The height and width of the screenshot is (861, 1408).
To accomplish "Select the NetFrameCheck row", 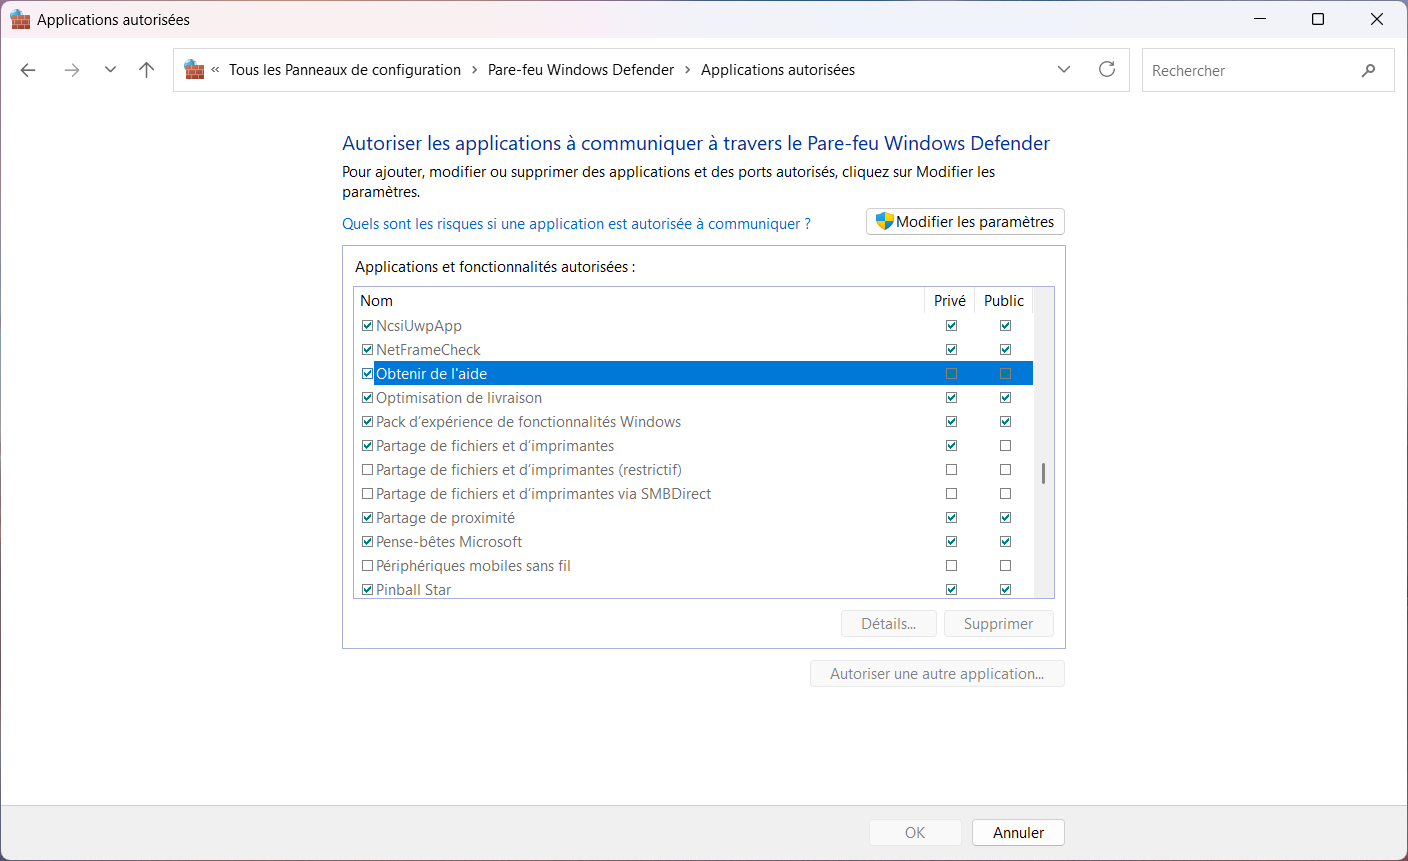I will click(x=694, y=350).
